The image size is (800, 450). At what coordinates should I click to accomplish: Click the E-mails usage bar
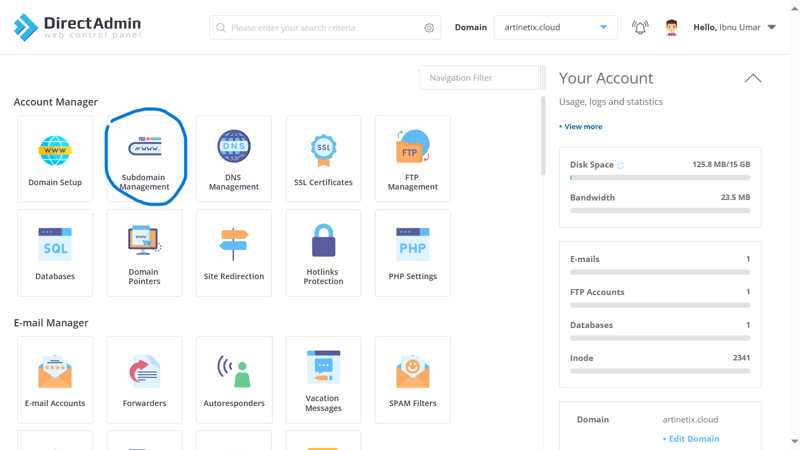click(x=660, y=272)
